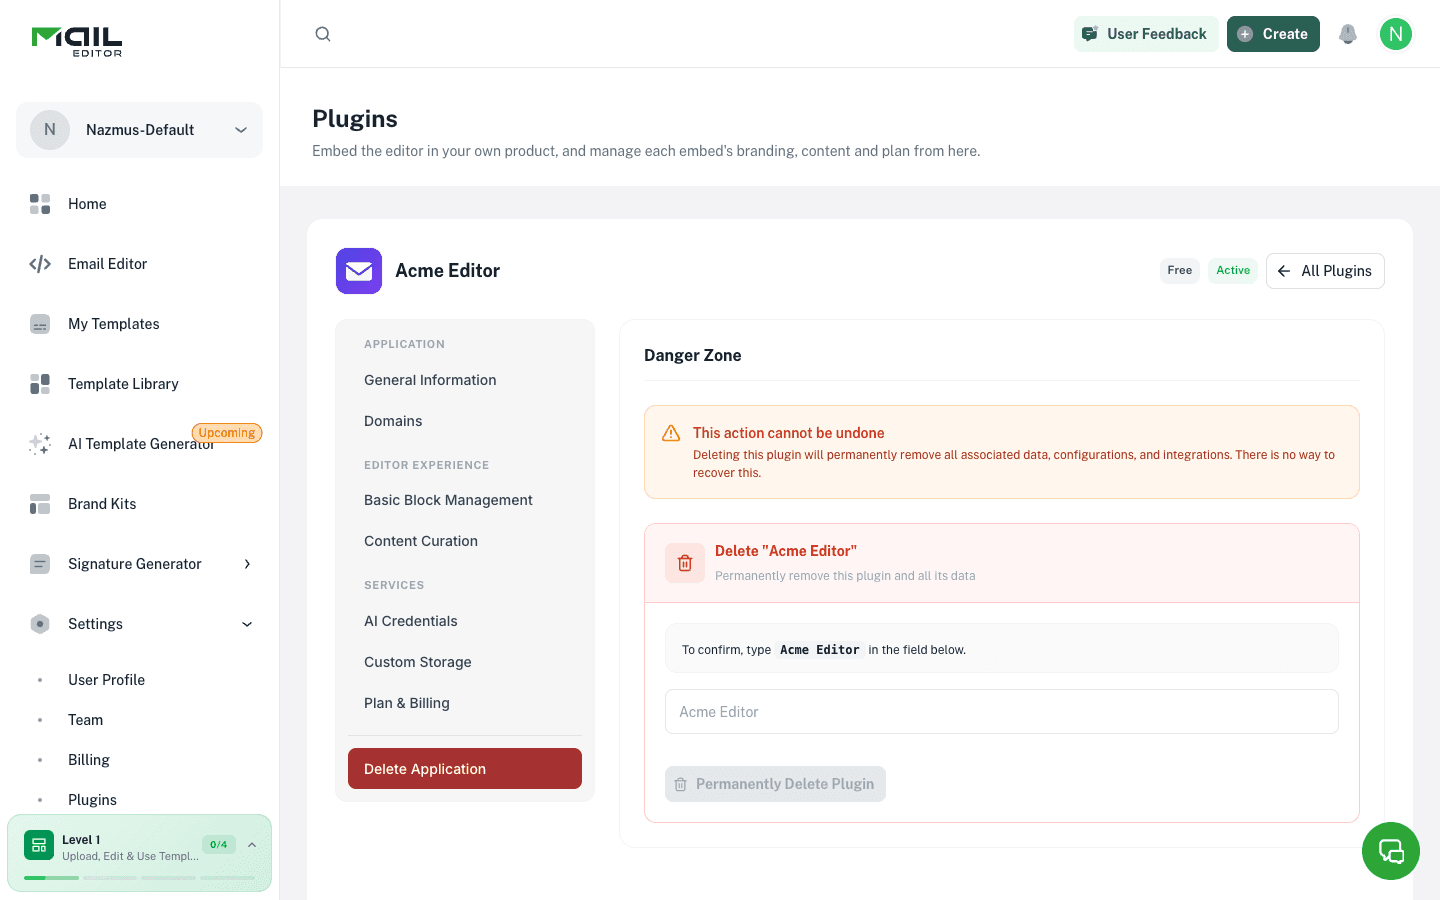The image size is (1440, 900).
Task: Click the red trash icon beside Delete "Acme Editor"
Action: click(685, 563)
